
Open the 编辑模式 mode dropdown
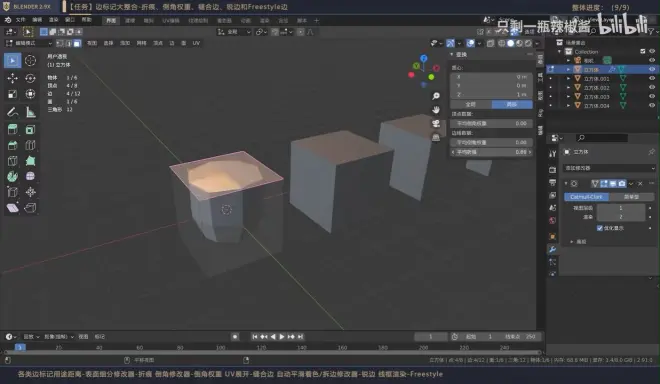(x=29, y=43)
